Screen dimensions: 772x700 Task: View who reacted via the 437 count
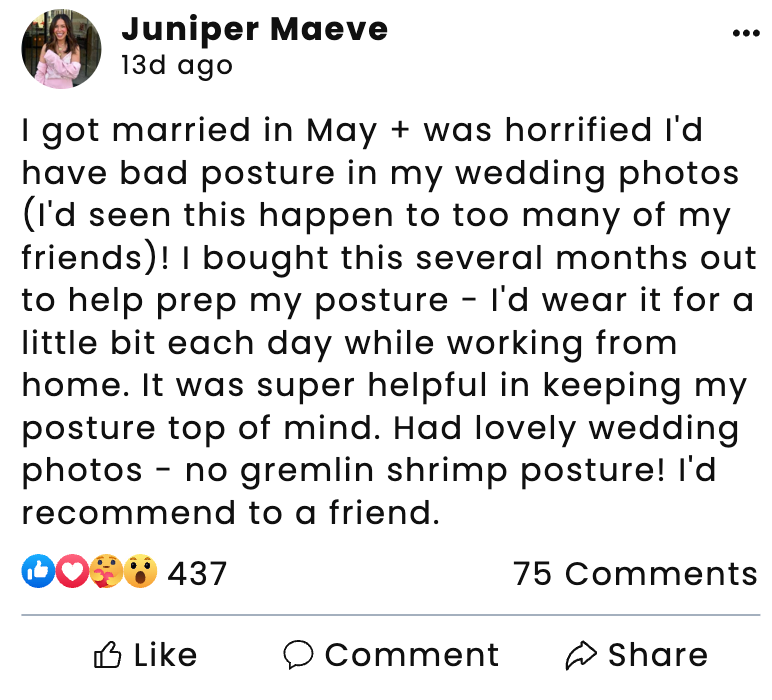[197, 574]
